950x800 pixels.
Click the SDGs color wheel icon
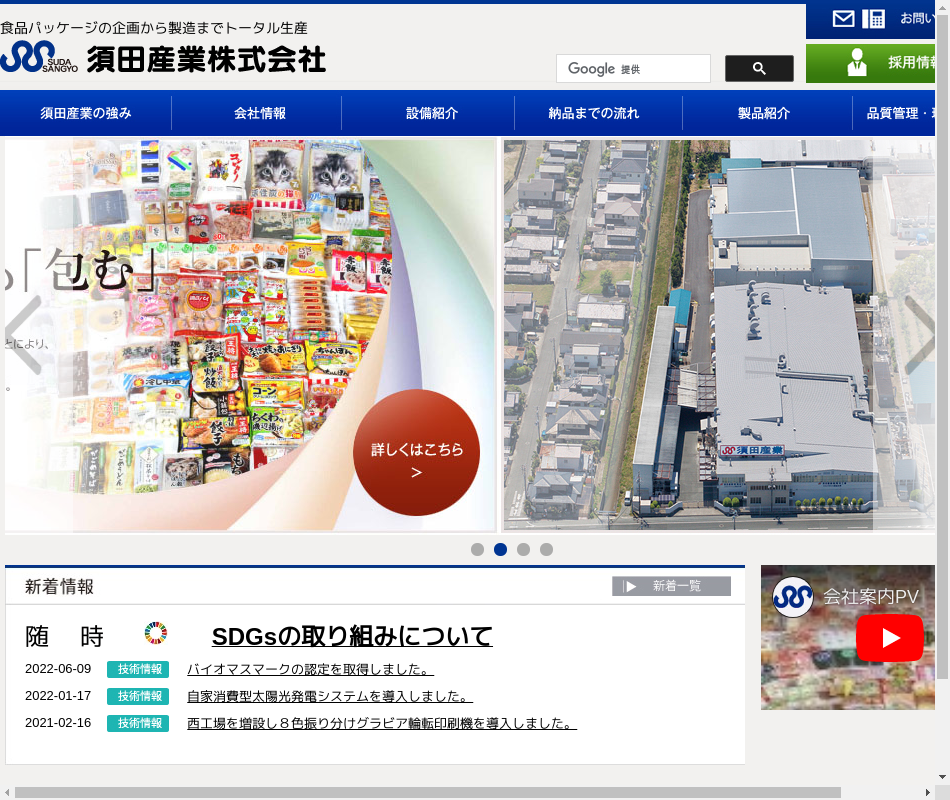coord(156,633)
